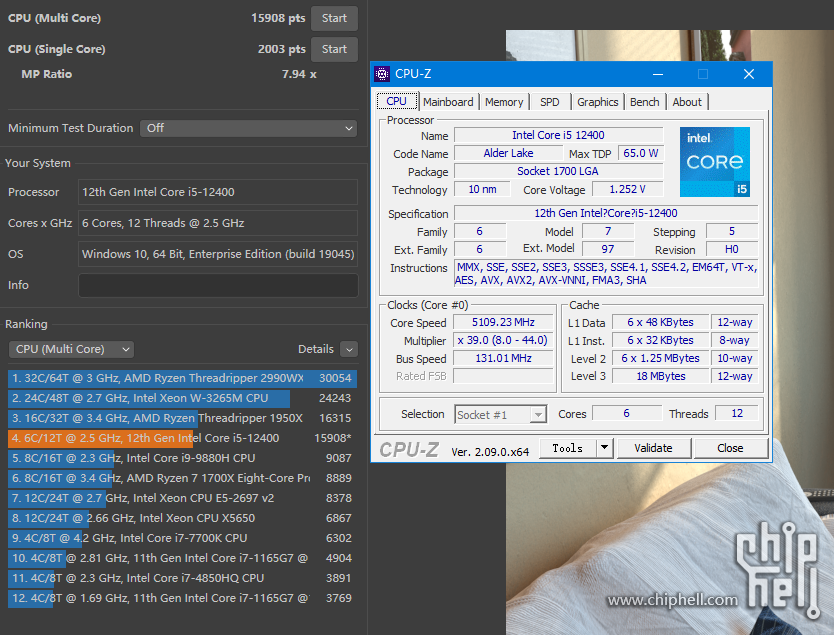Click the Level 2 value 6 x 1.25 MBytes

(661, 358)
